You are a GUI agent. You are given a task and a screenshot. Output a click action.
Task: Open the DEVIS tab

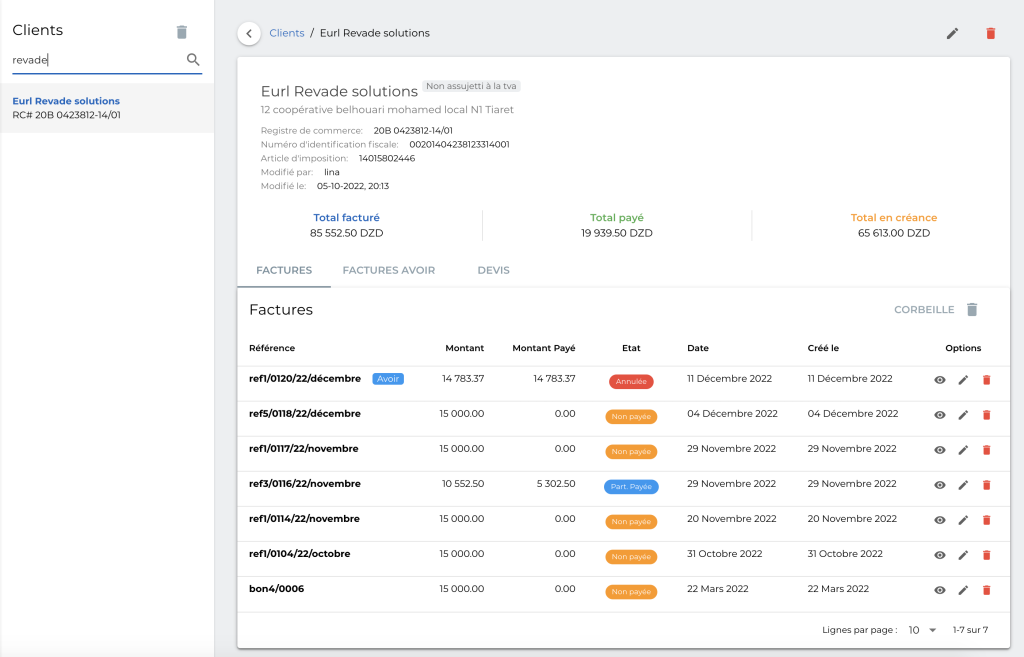point(493,270)
